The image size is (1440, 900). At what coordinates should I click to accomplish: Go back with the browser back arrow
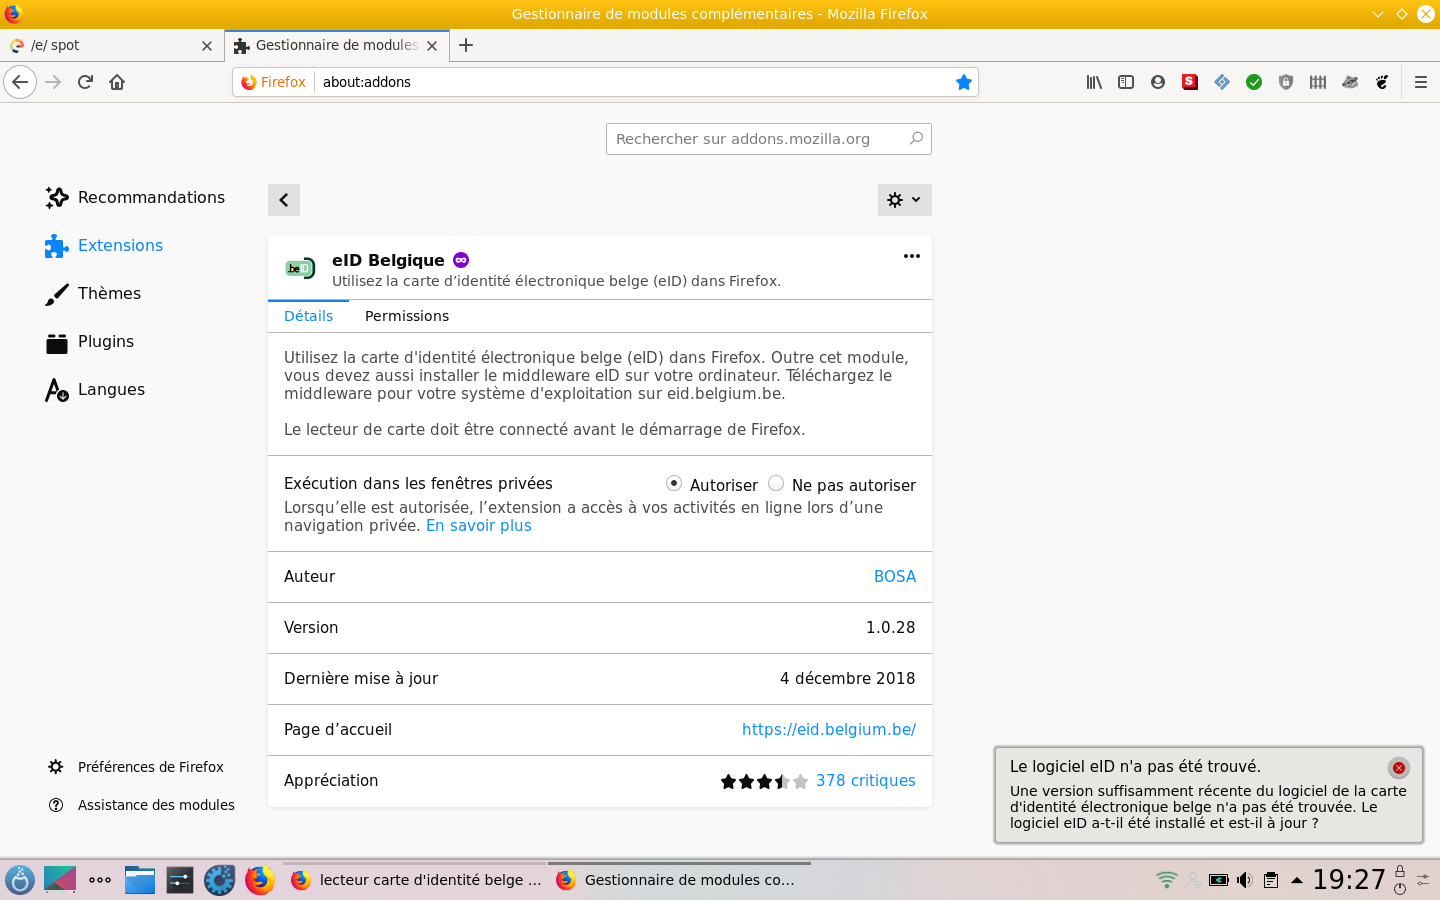pos(20,82)
